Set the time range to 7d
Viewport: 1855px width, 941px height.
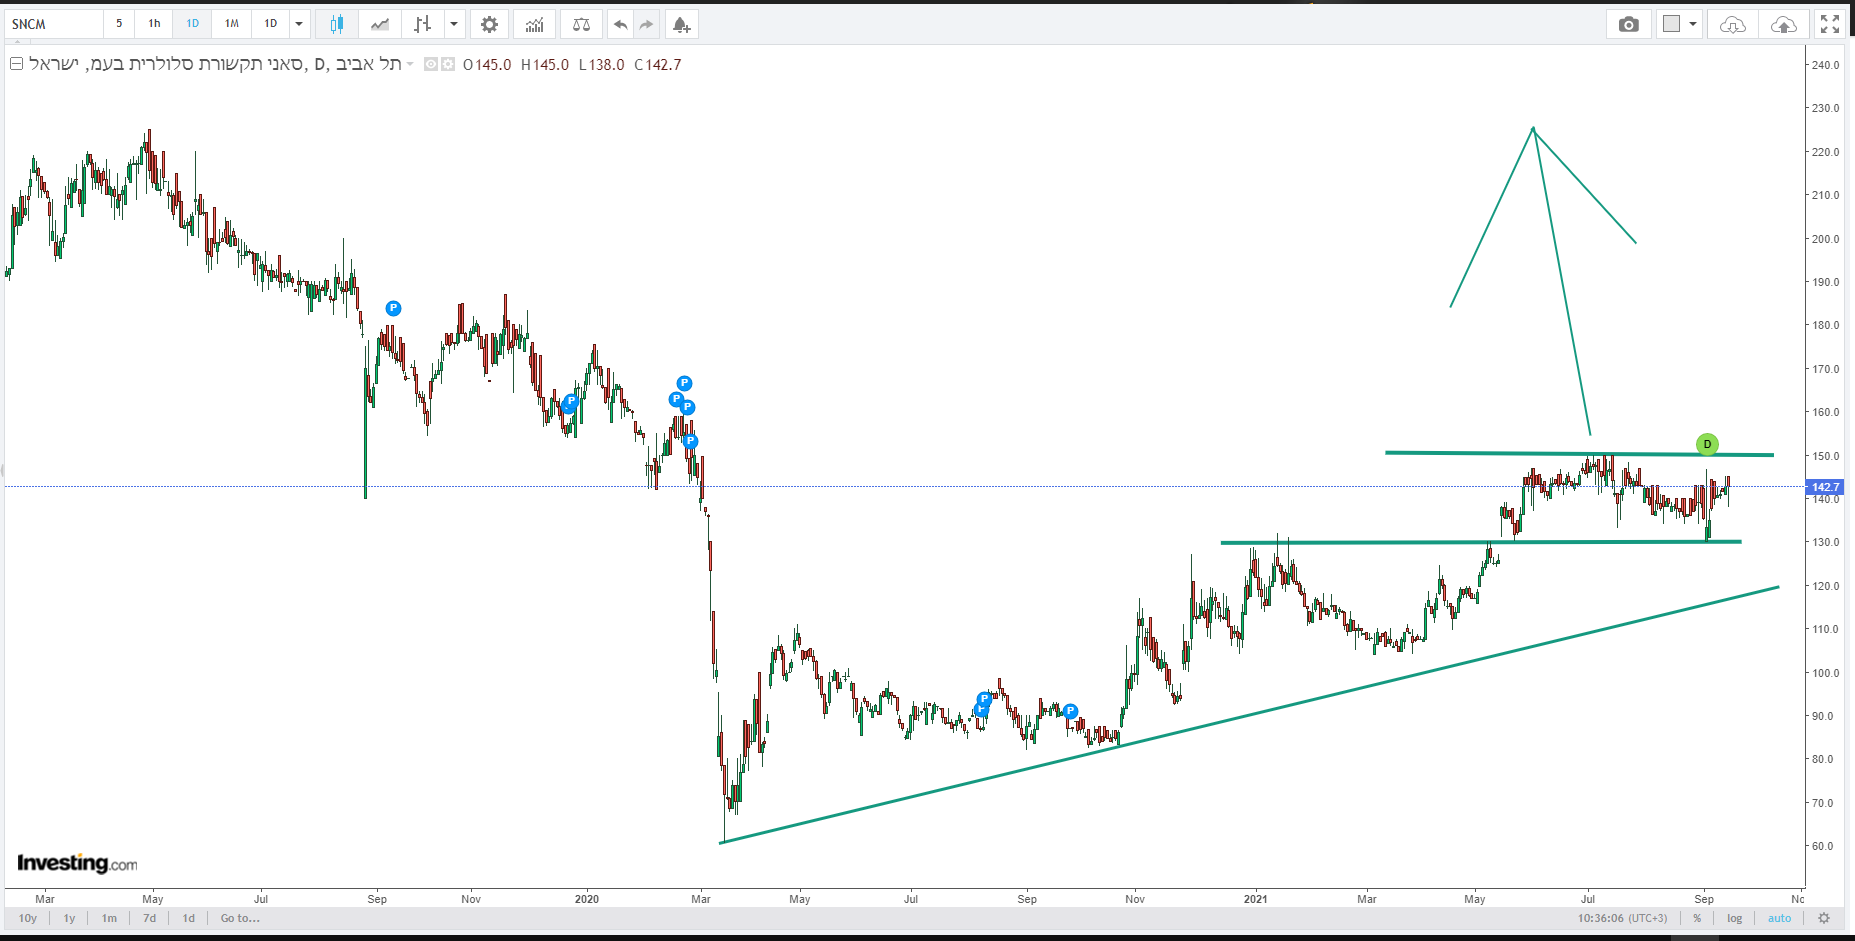[149, 918]
